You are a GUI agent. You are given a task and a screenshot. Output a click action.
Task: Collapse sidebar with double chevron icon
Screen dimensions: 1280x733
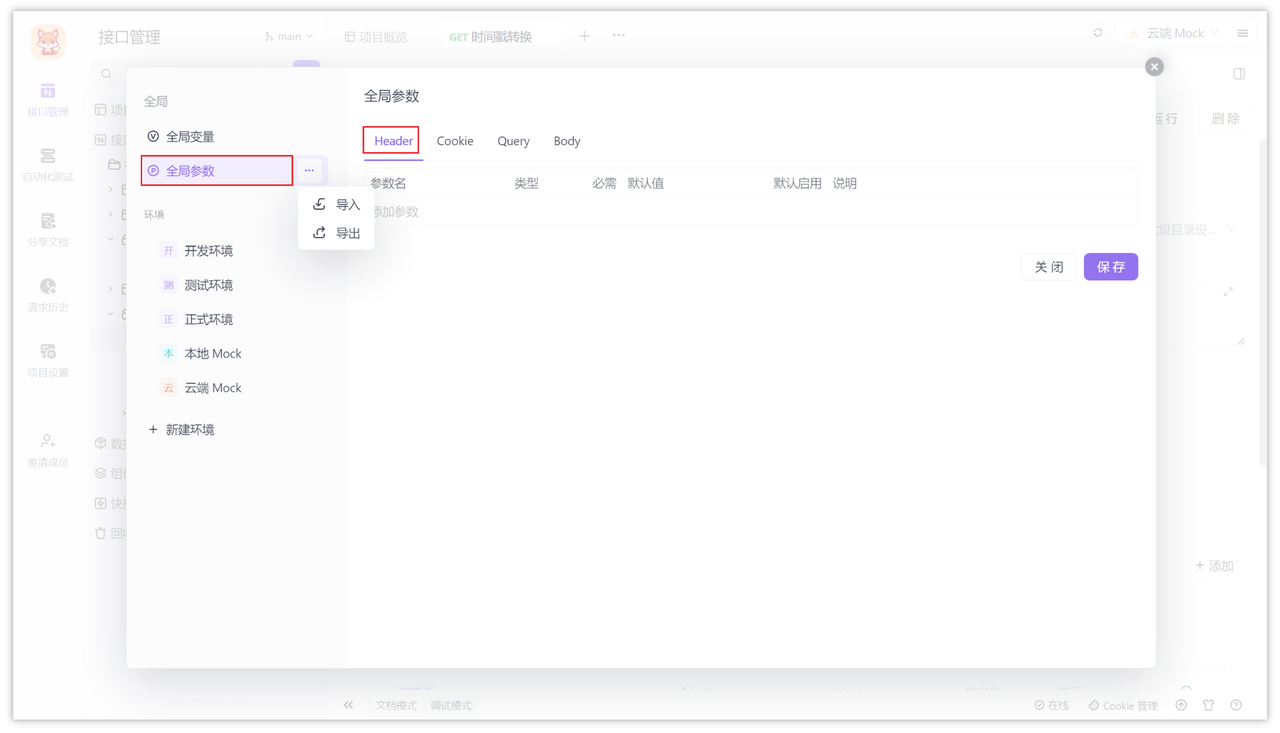348,705
